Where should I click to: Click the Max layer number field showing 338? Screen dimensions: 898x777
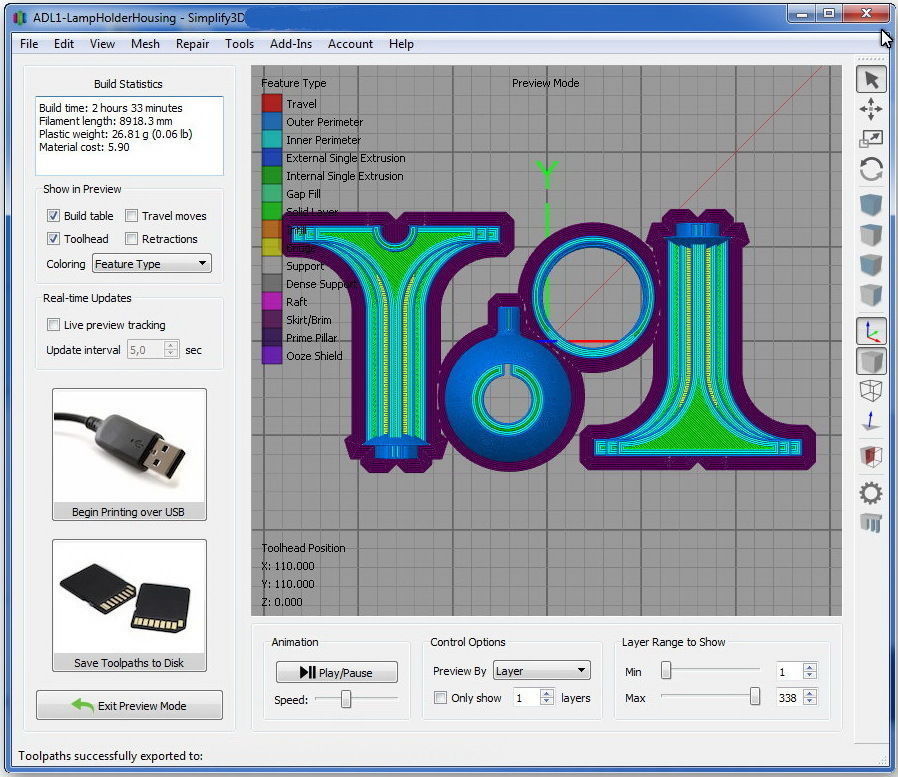[x=790, y=697]
